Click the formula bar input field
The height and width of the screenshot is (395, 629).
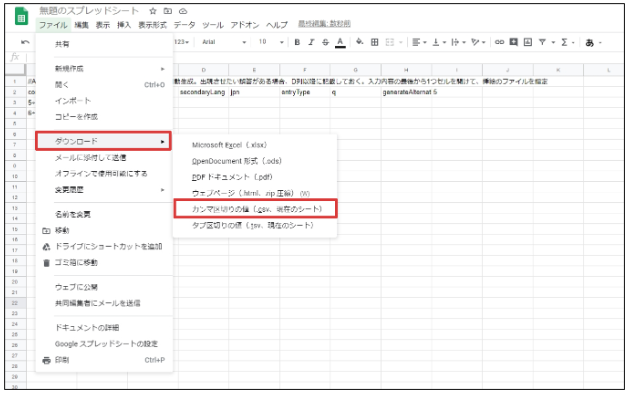tap(325, 57)
